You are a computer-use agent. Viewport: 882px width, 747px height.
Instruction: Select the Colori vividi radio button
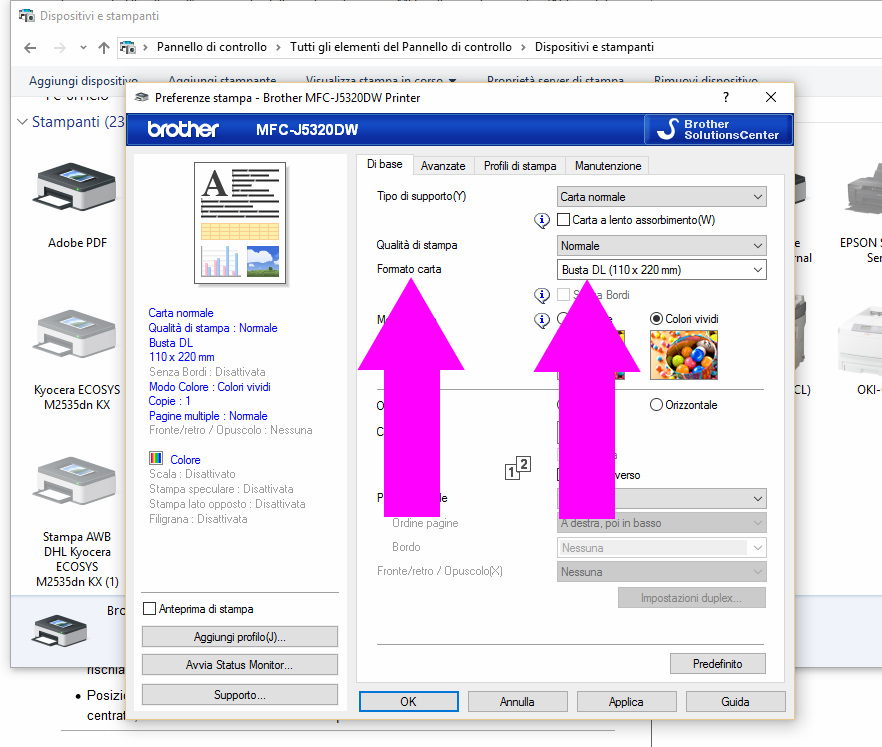[x=656, y=319]
